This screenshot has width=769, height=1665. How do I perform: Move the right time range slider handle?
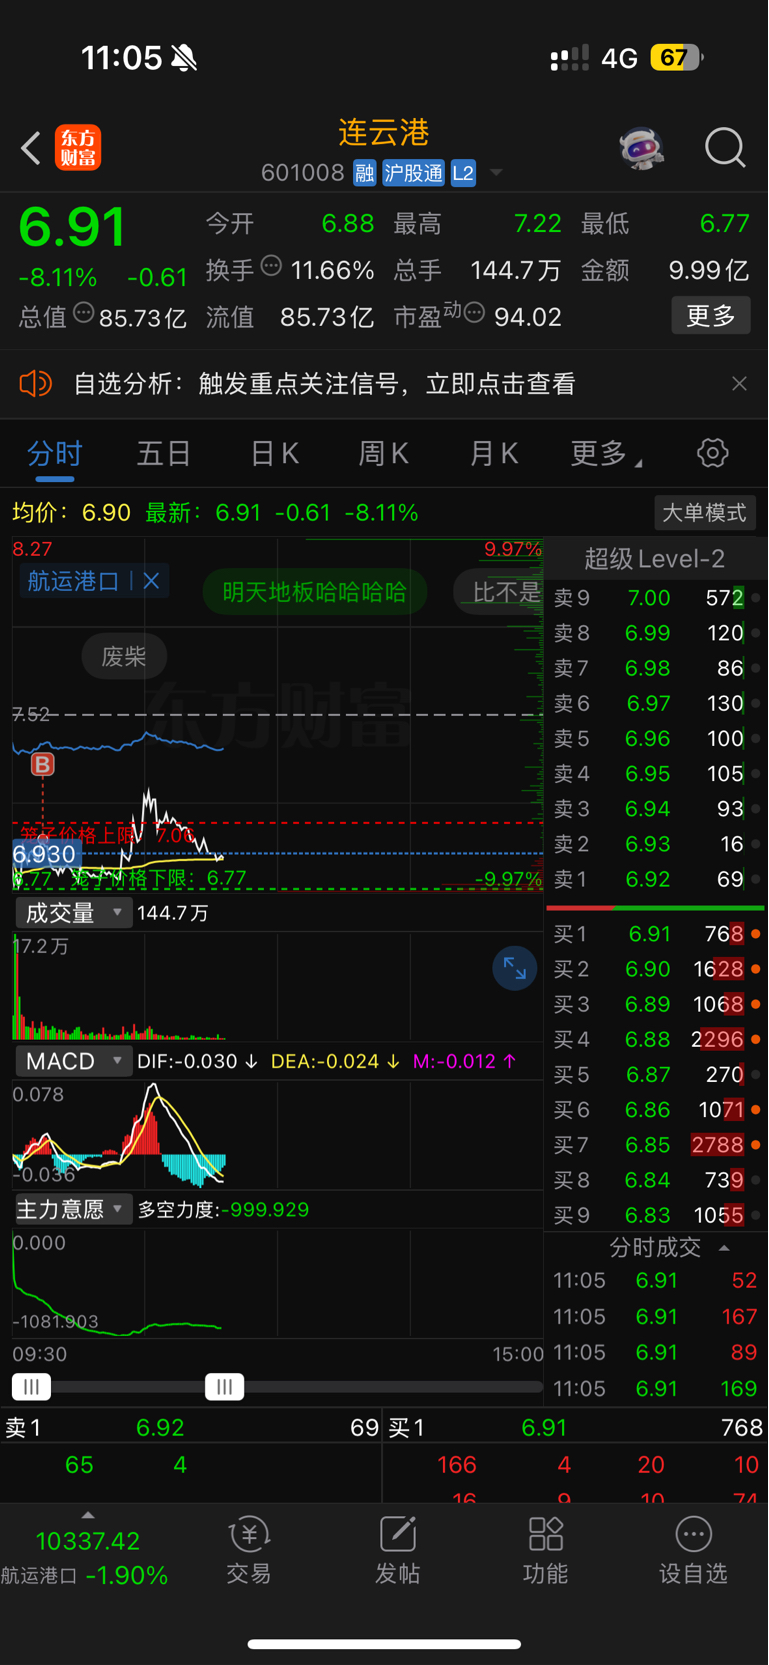pyautogui.click(x=224, y=1387)
